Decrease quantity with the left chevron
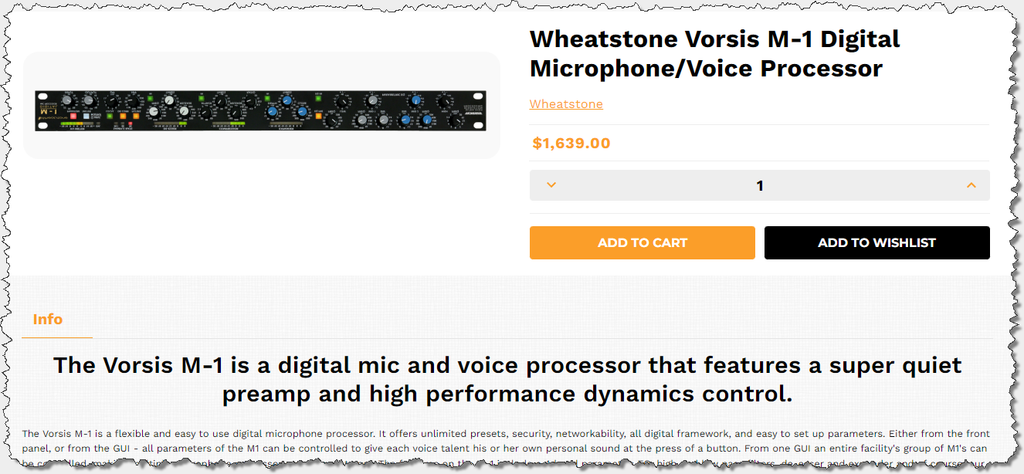The height and width of the screenshot is (474, 1024). tap(551, 185)
